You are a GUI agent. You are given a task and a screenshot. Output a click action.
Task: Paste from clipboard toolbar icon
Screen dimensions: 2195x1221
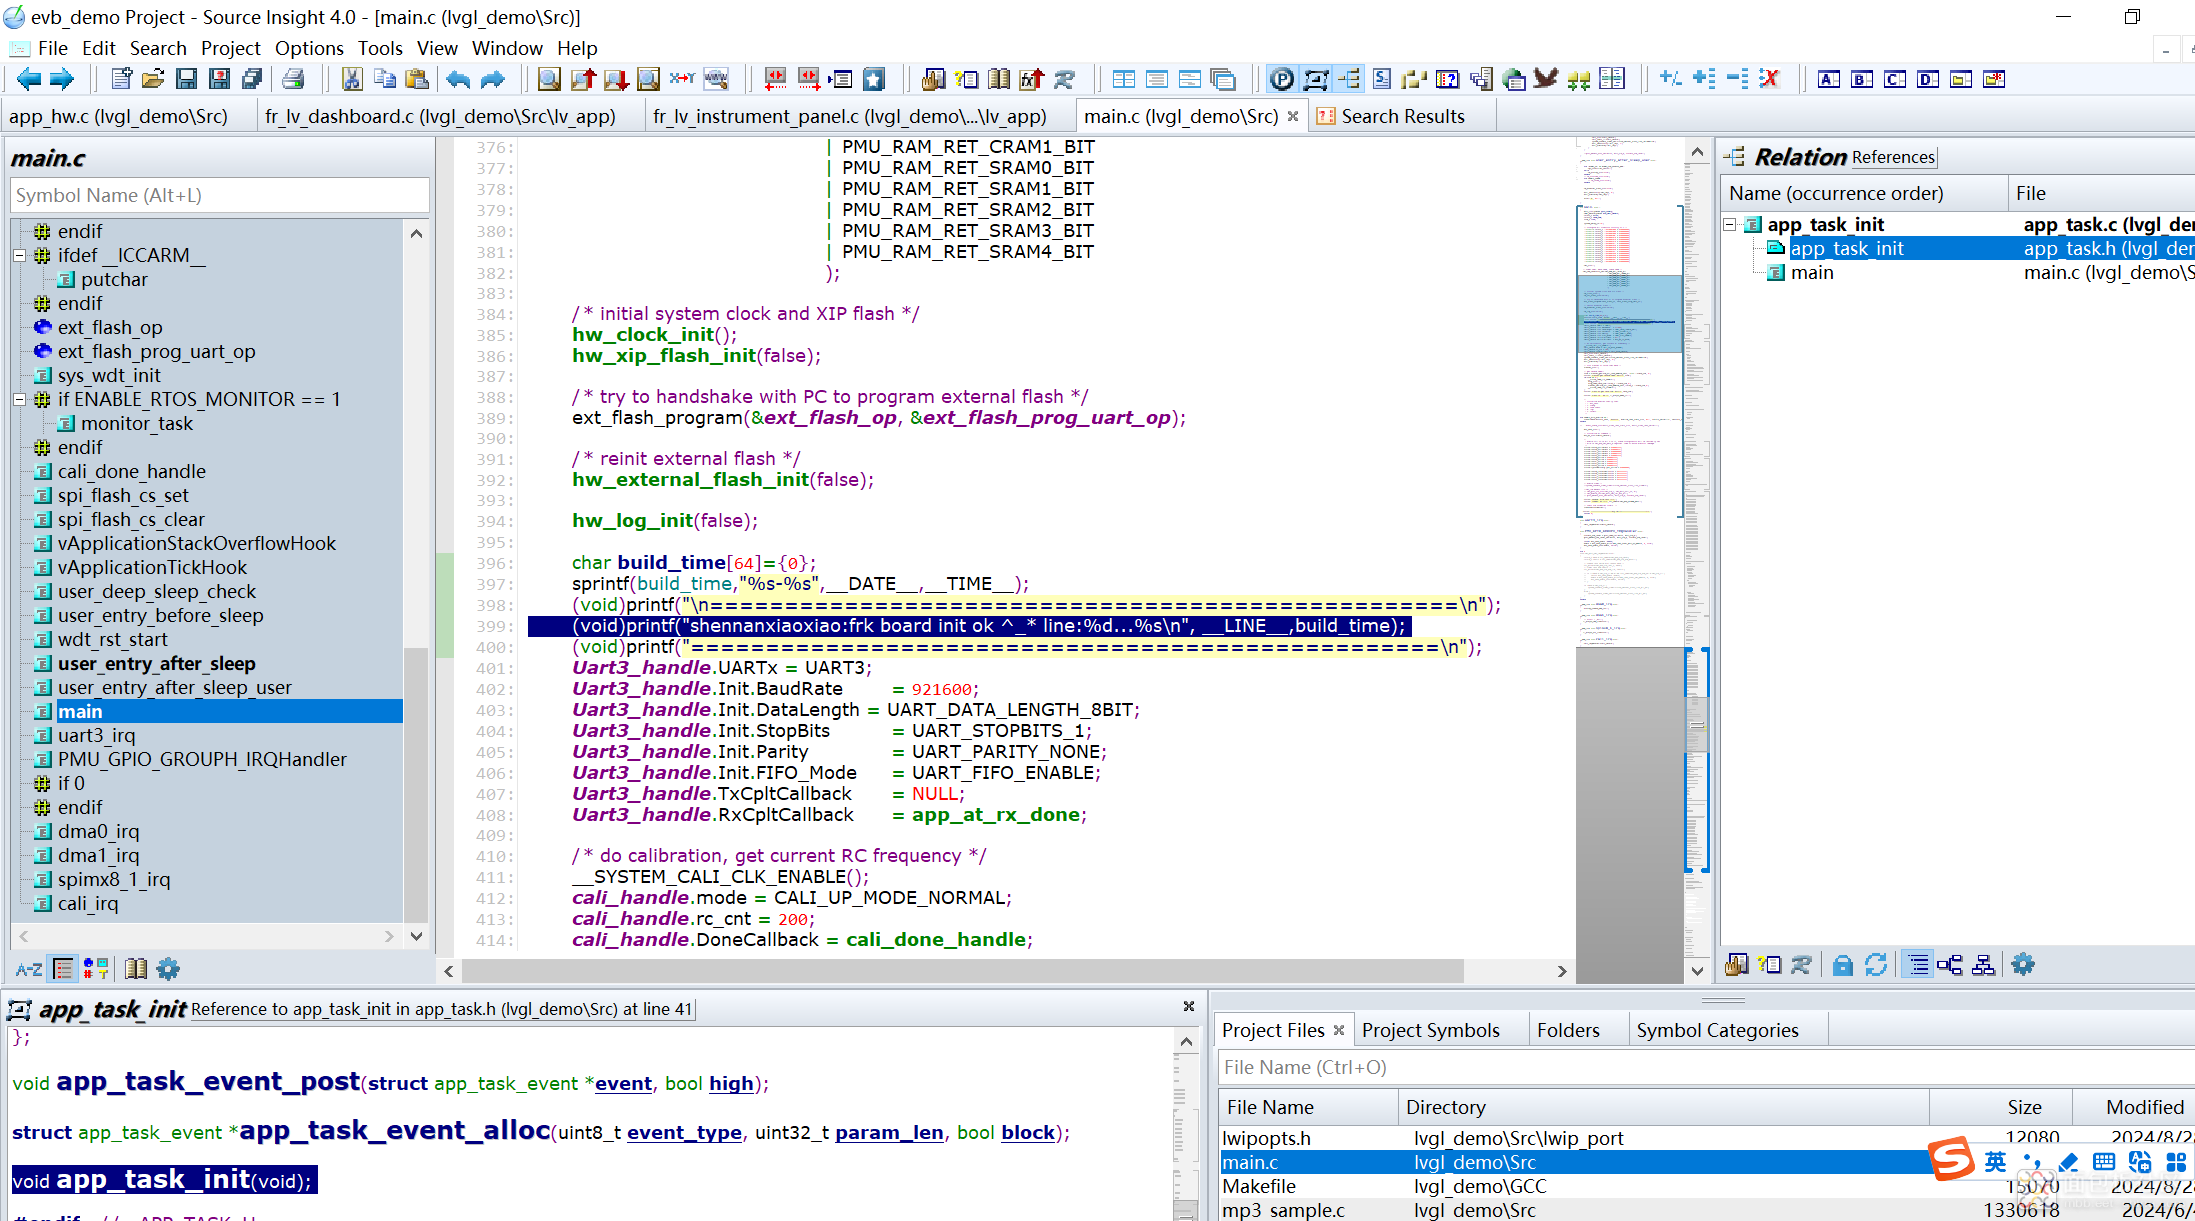tap(418, 79)
